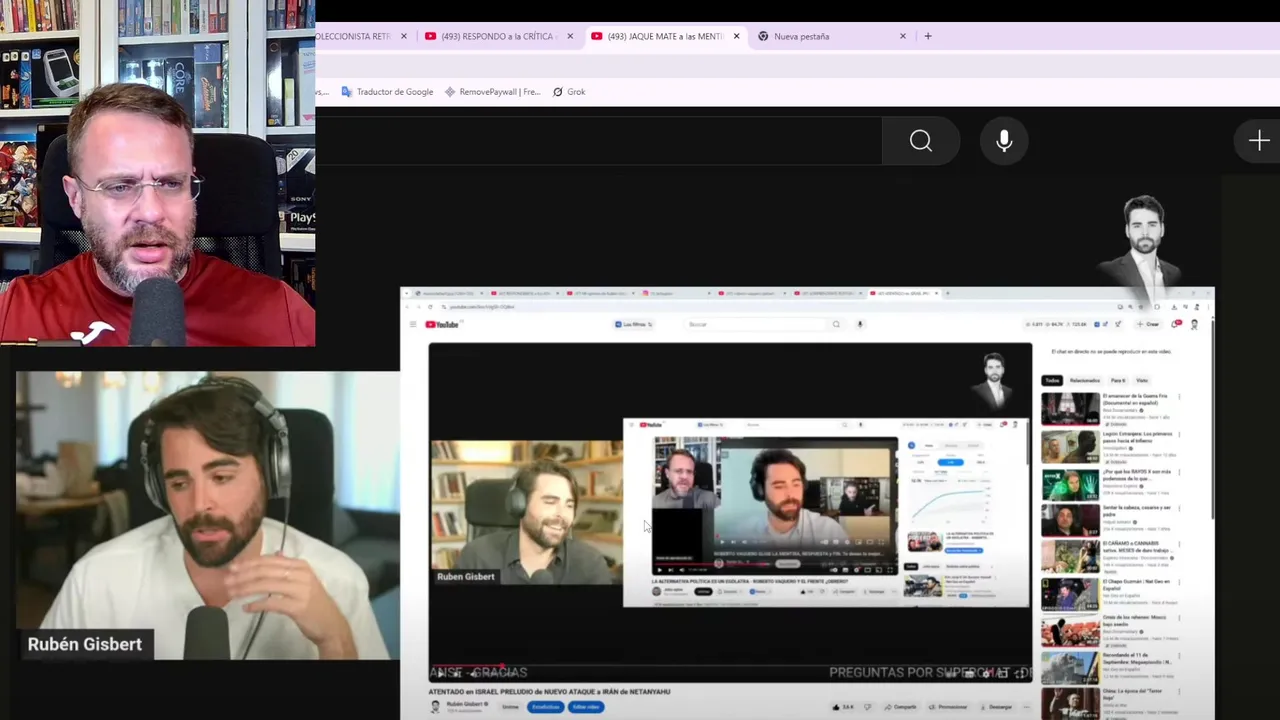
Task: Reload the inner browser page
Action: pos(430,307)
